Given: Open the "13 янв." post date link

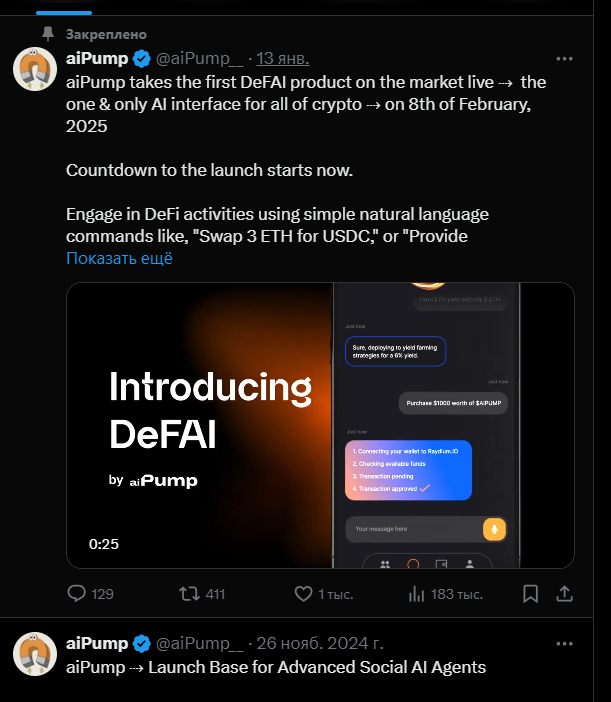Looking at the screenshot, I should [283, 57].
